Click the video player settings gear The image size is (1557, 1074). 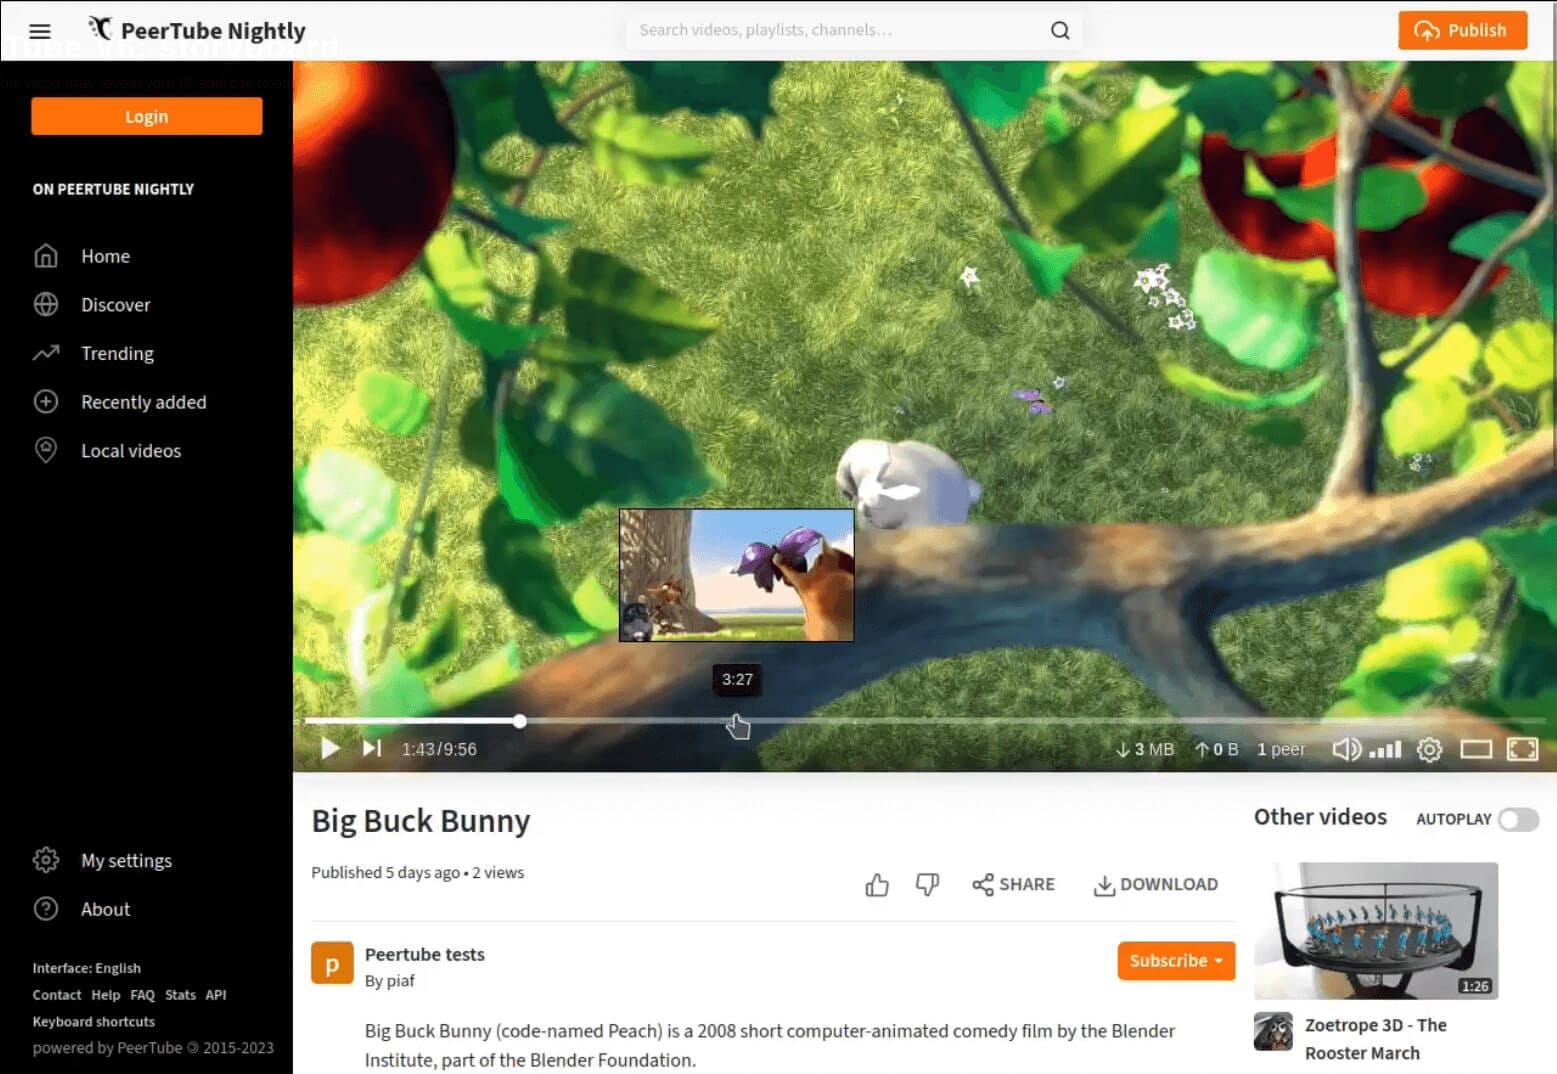(1429, 748)
